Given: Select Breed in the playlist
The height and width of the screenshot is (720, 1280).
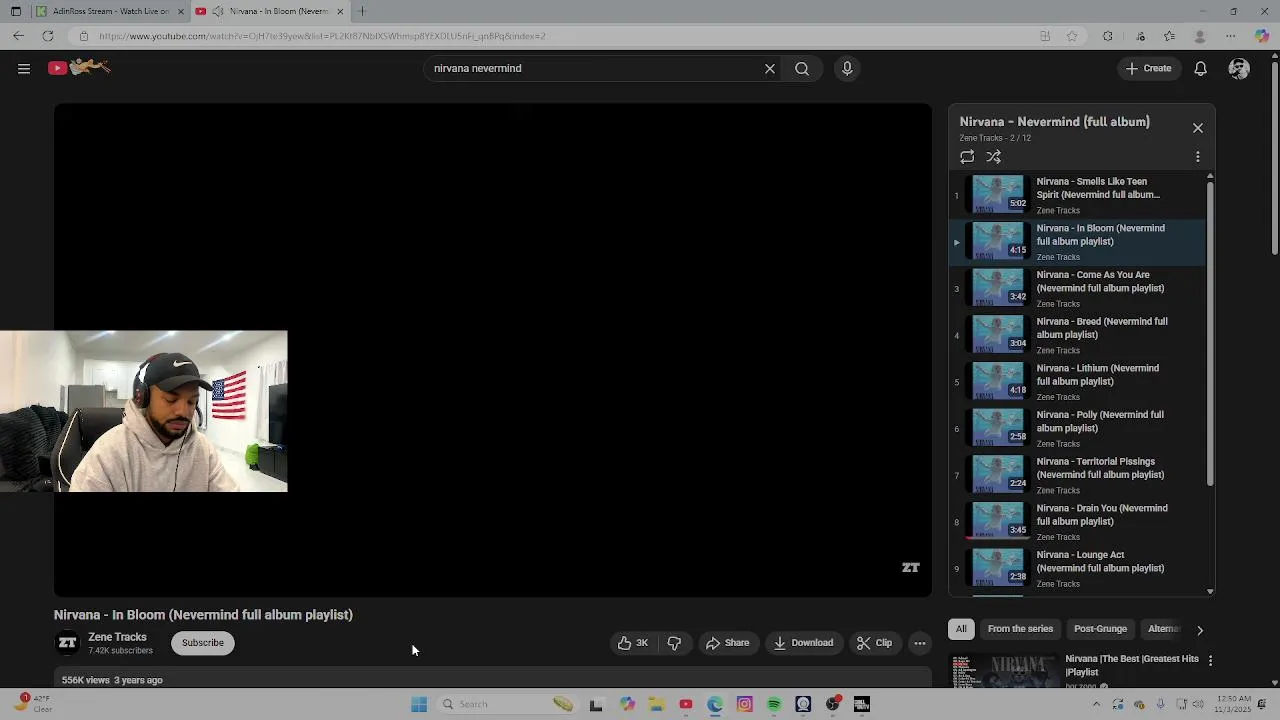Looking at the screenshot, I should [x=1077, y=335].
